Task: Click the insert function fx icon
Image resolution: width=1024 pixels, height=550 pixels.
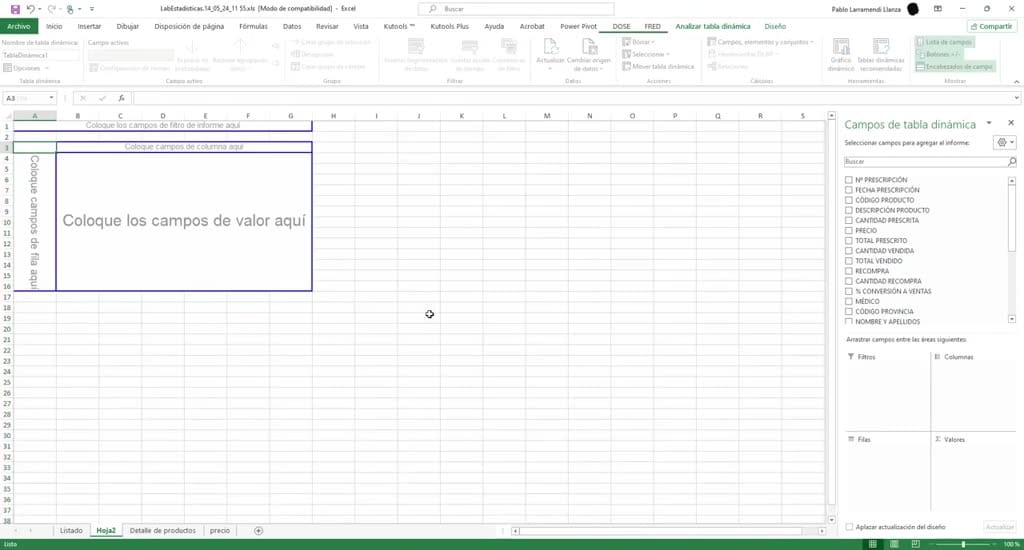Action: pyautogui.click(x=121, y=98)
